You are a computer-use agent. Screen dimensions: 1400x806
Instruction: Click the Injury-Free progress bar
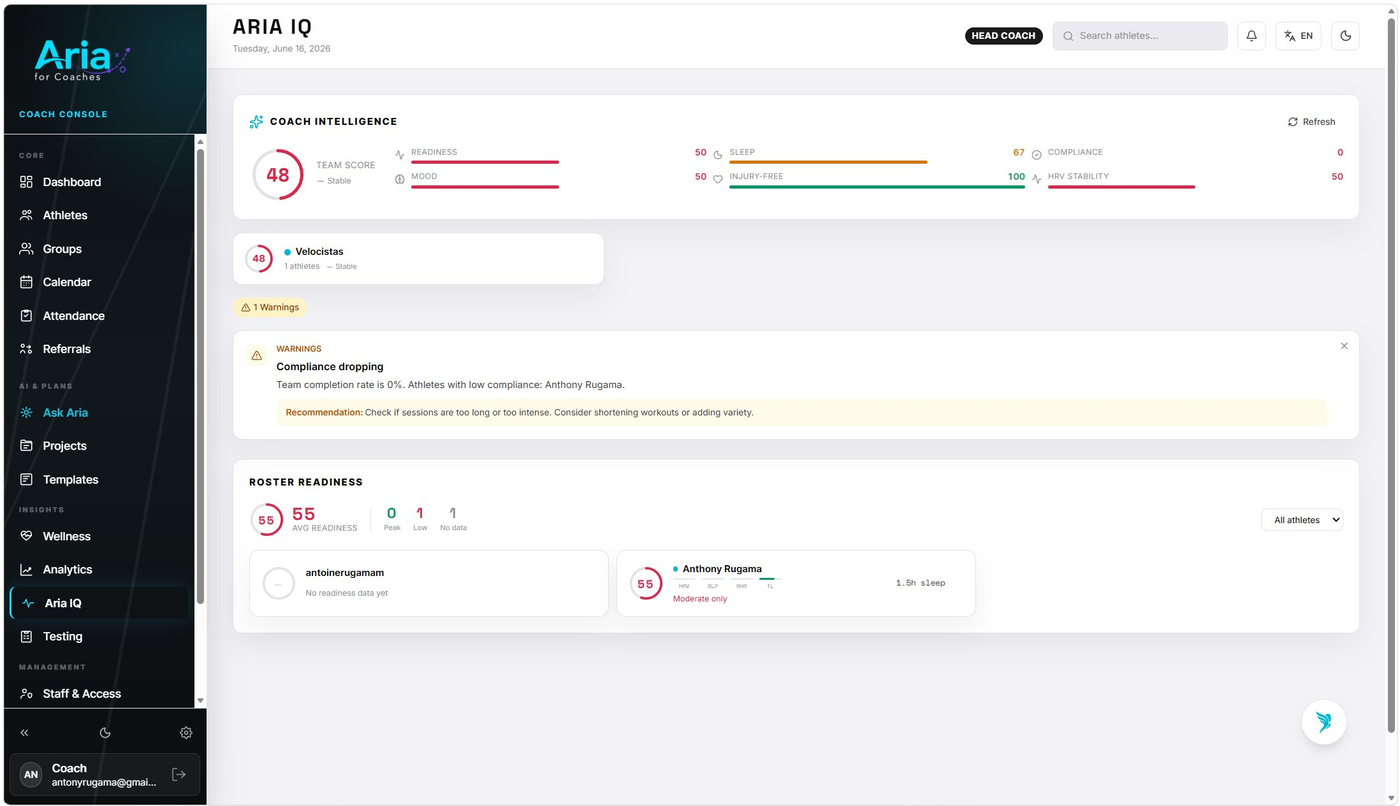877,186
